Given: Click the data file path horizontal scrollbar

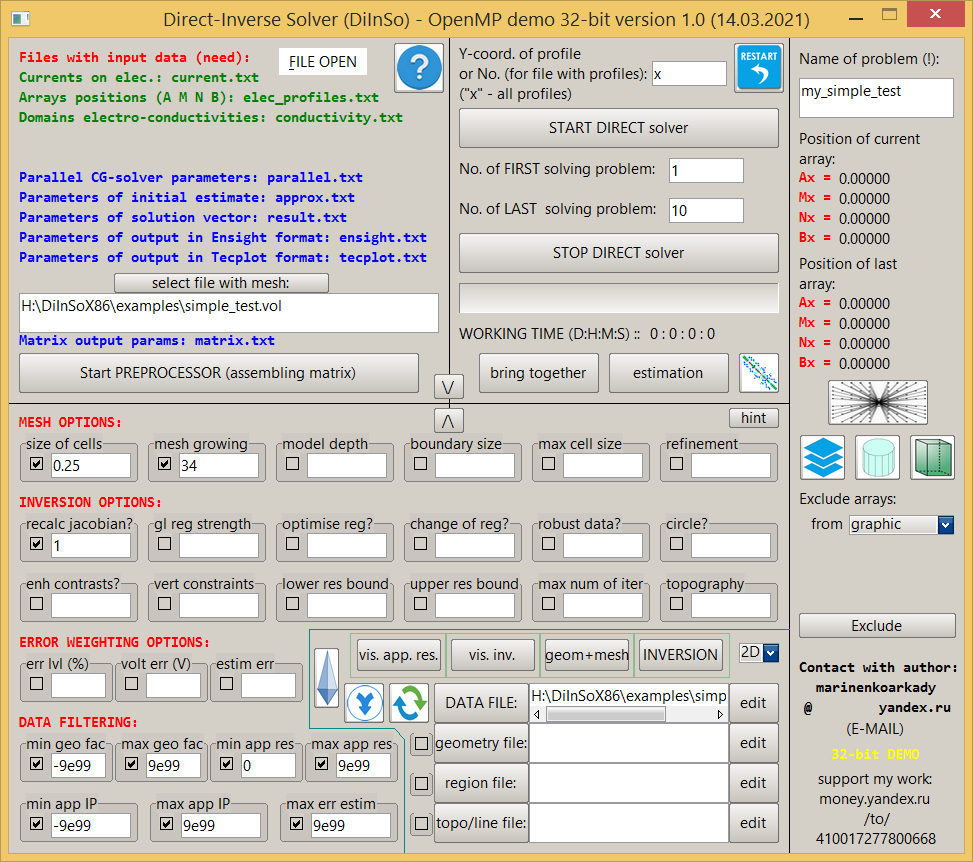Looking at the screenshot, I should pyautogui.click(x=629, y=715).
